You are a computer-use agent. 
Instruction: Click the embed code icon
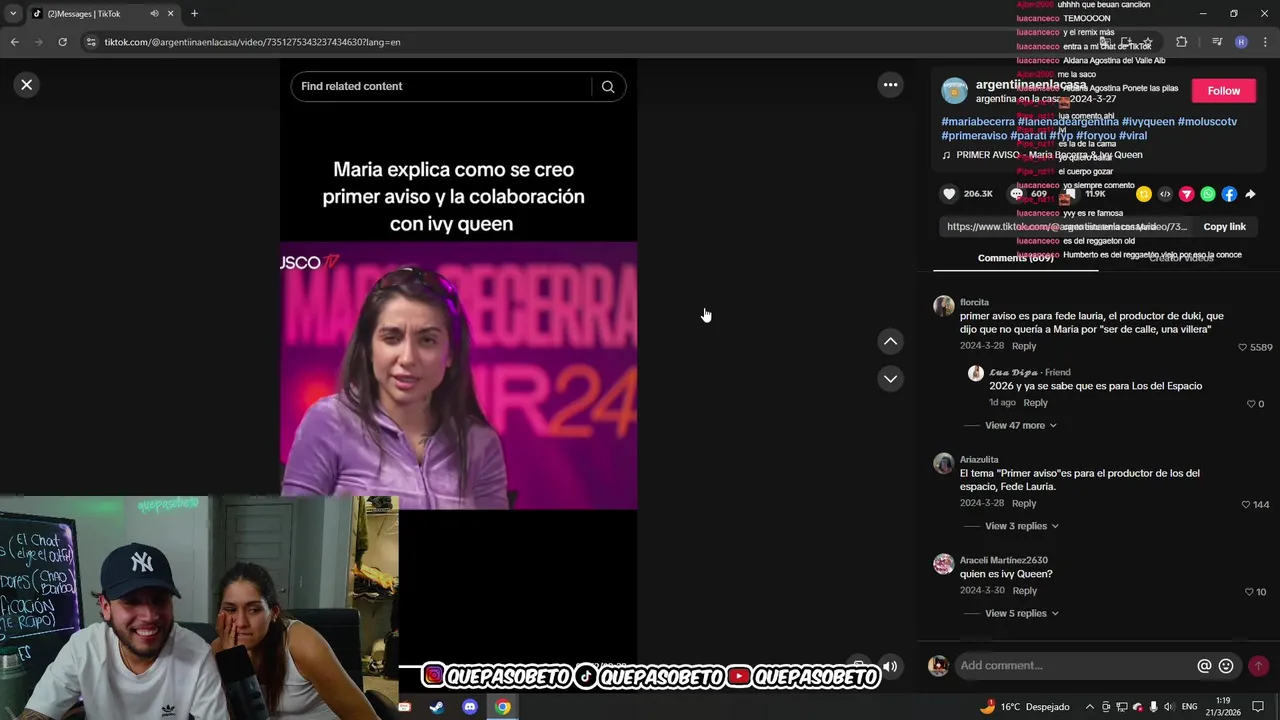1165,194
